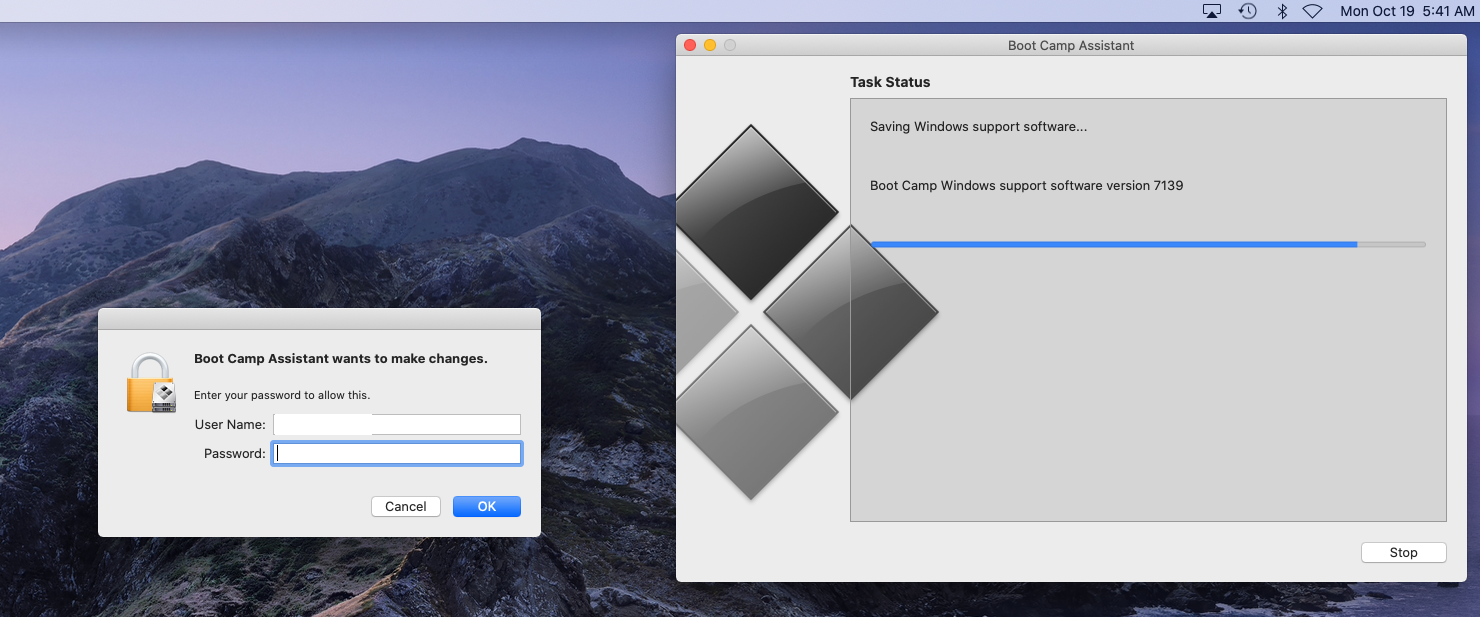Focus the Password field

[397, 454]
